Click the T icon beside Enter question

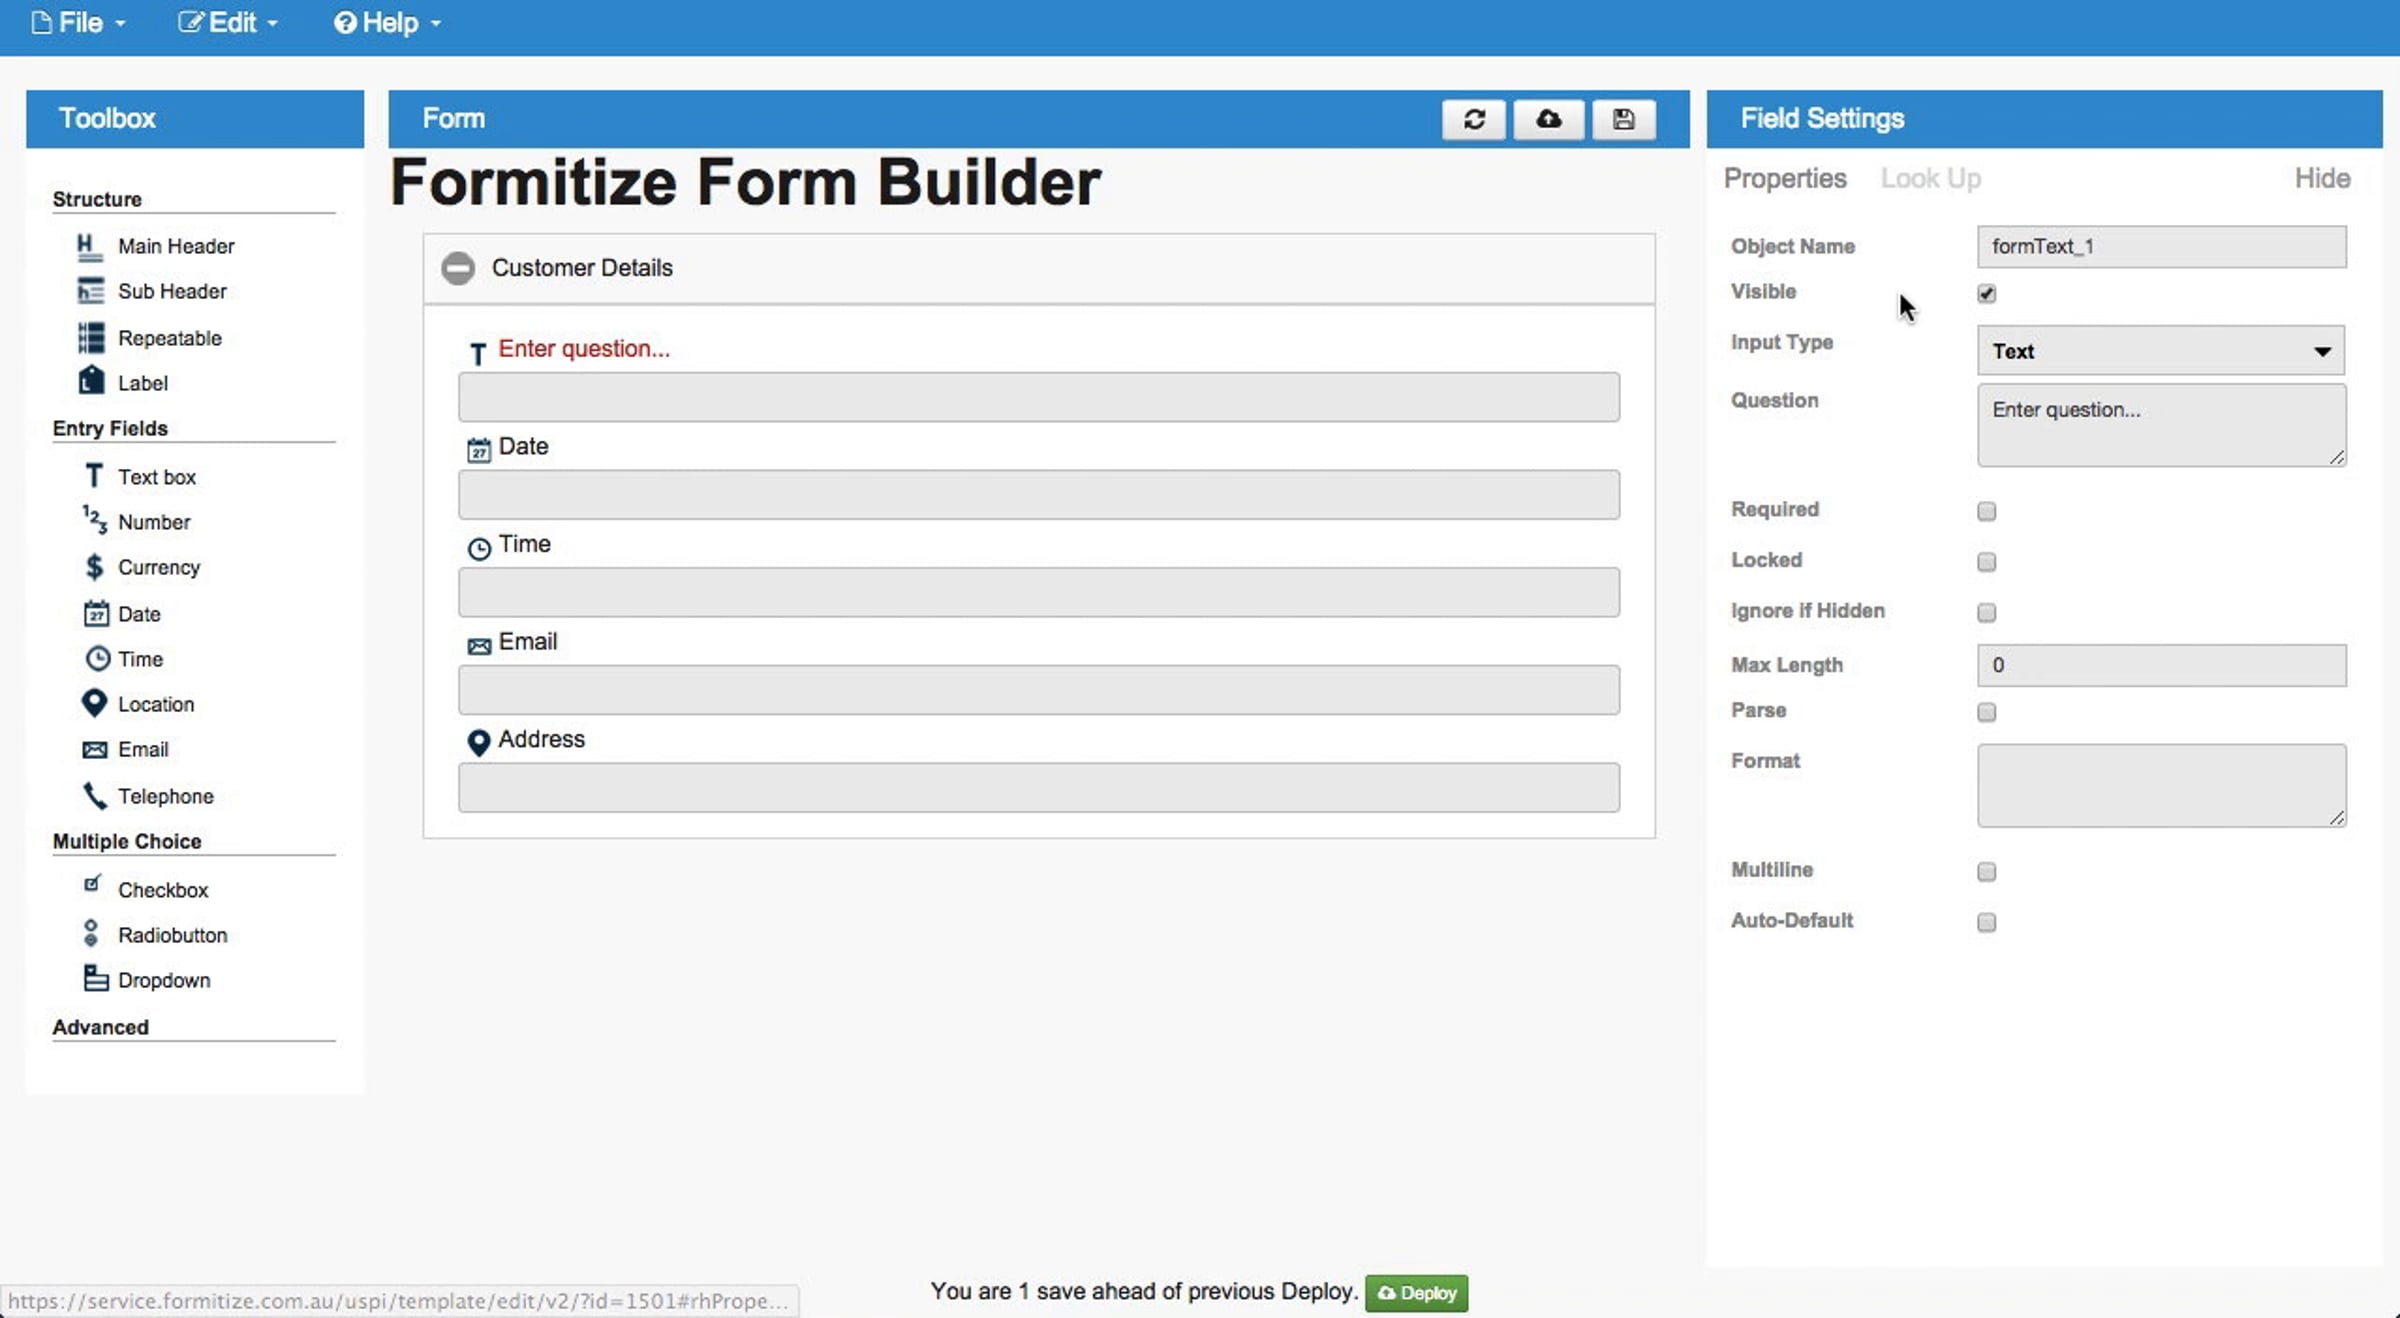coord(478,353)
